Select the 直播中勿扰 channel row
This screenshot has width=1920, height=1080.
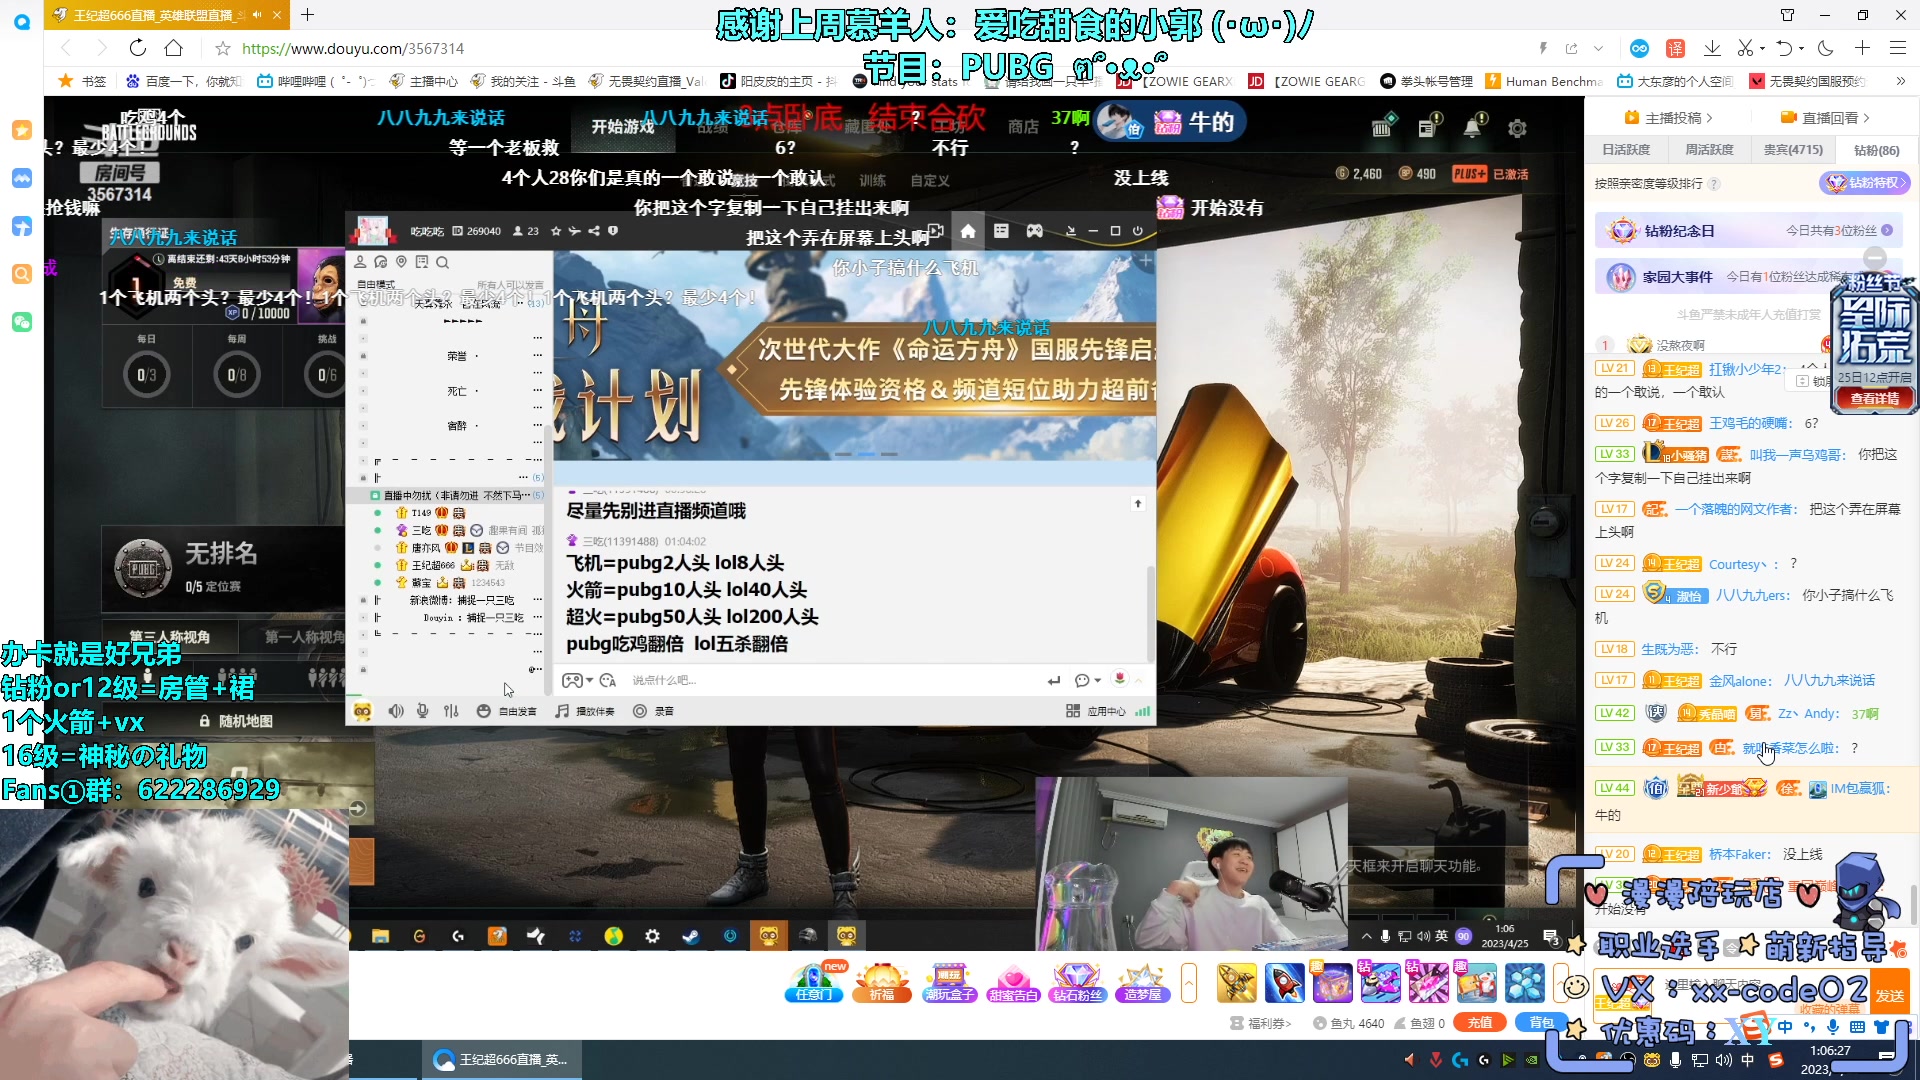(456, 495)
